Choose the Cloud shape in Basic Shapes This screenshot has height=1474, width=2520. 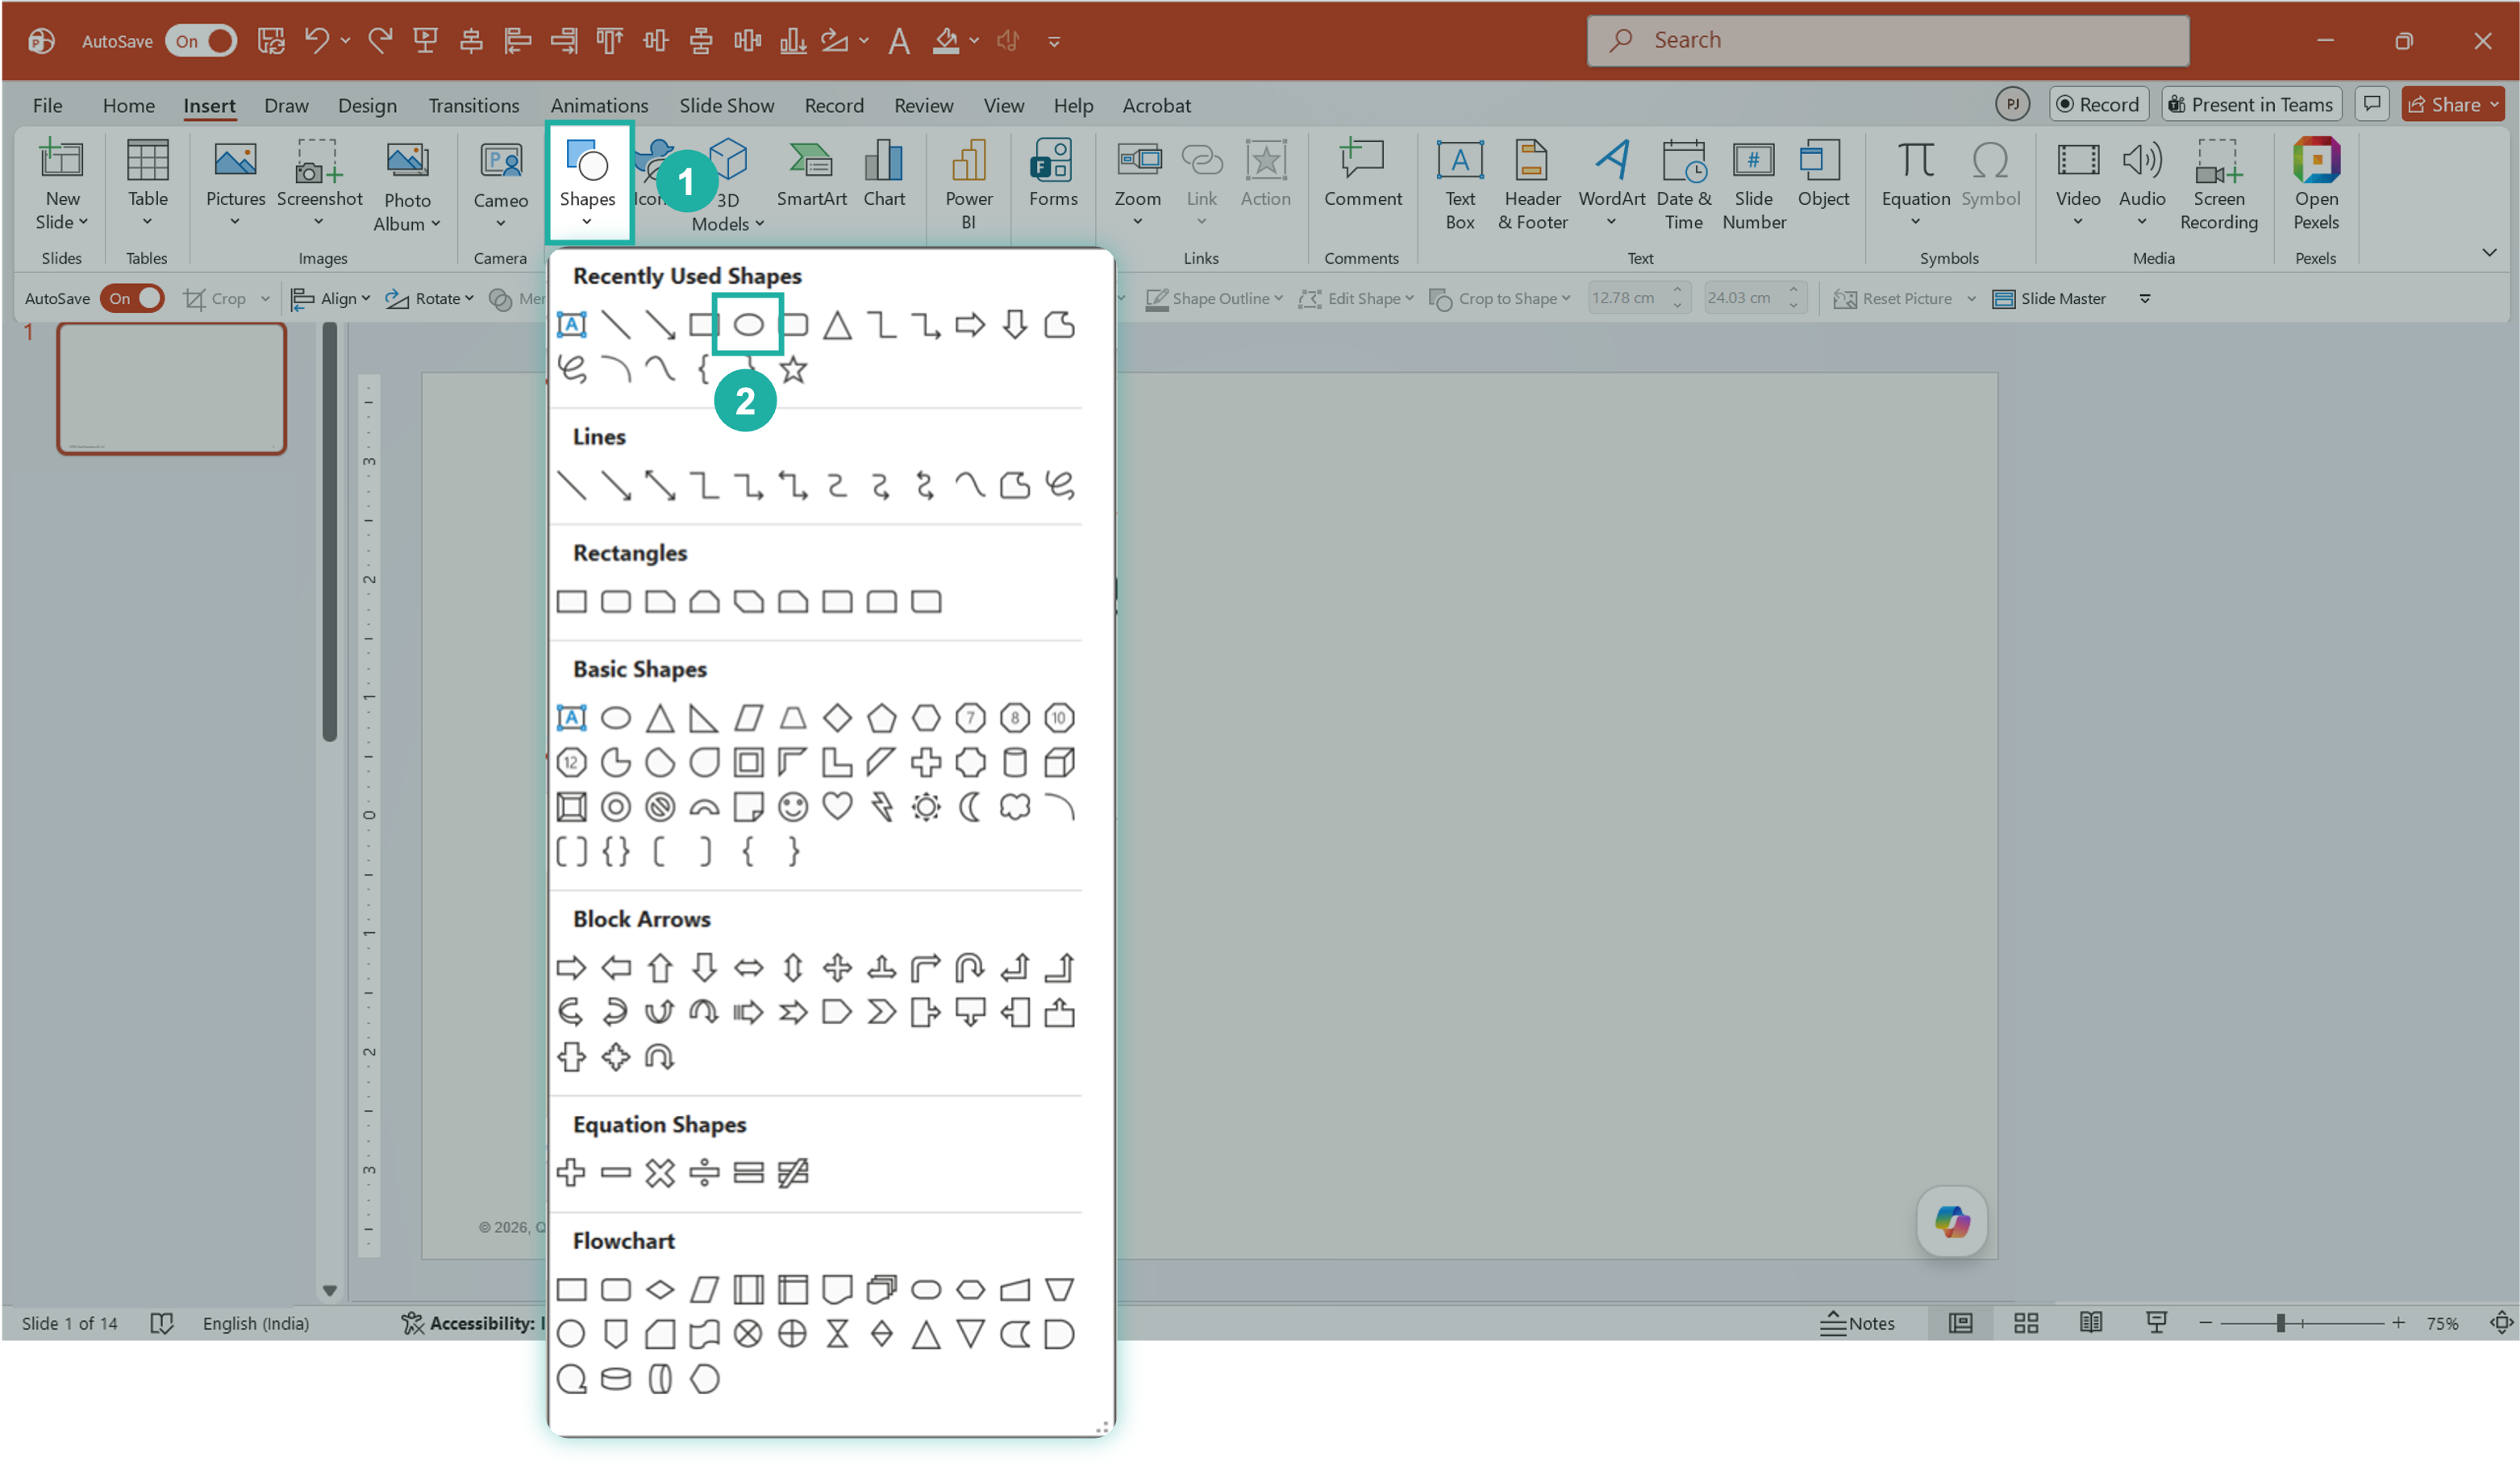(1015, 806)
